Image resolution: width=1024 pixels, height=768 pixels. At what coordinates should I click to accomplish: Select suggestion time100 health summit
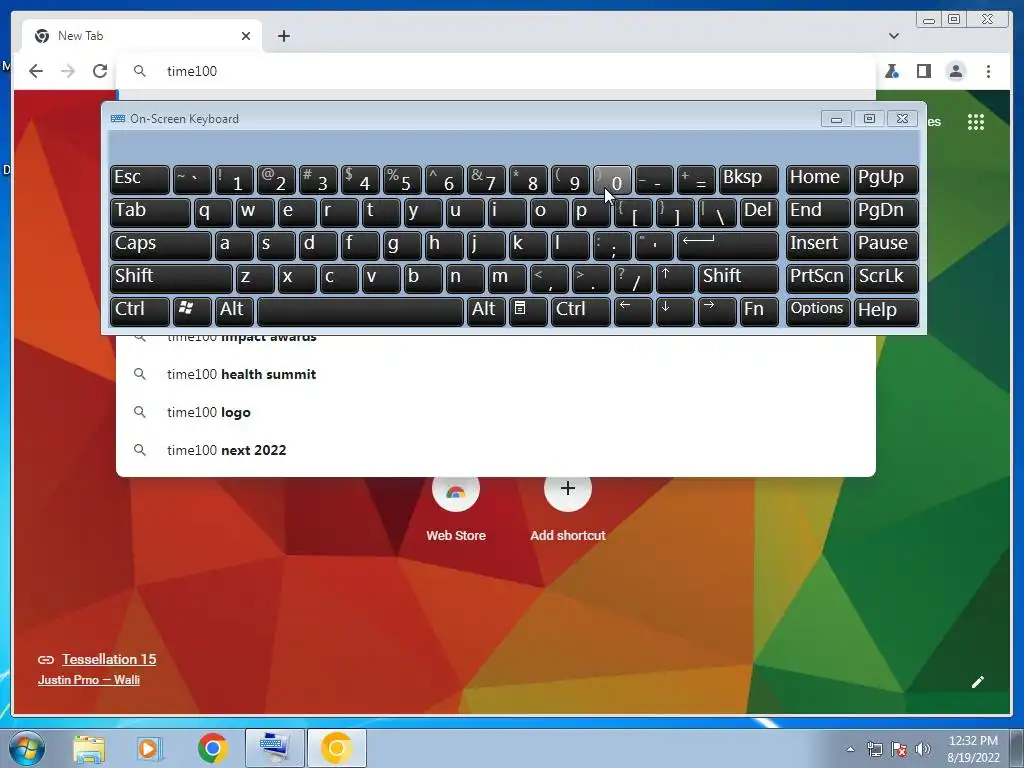tap(496, 374)
